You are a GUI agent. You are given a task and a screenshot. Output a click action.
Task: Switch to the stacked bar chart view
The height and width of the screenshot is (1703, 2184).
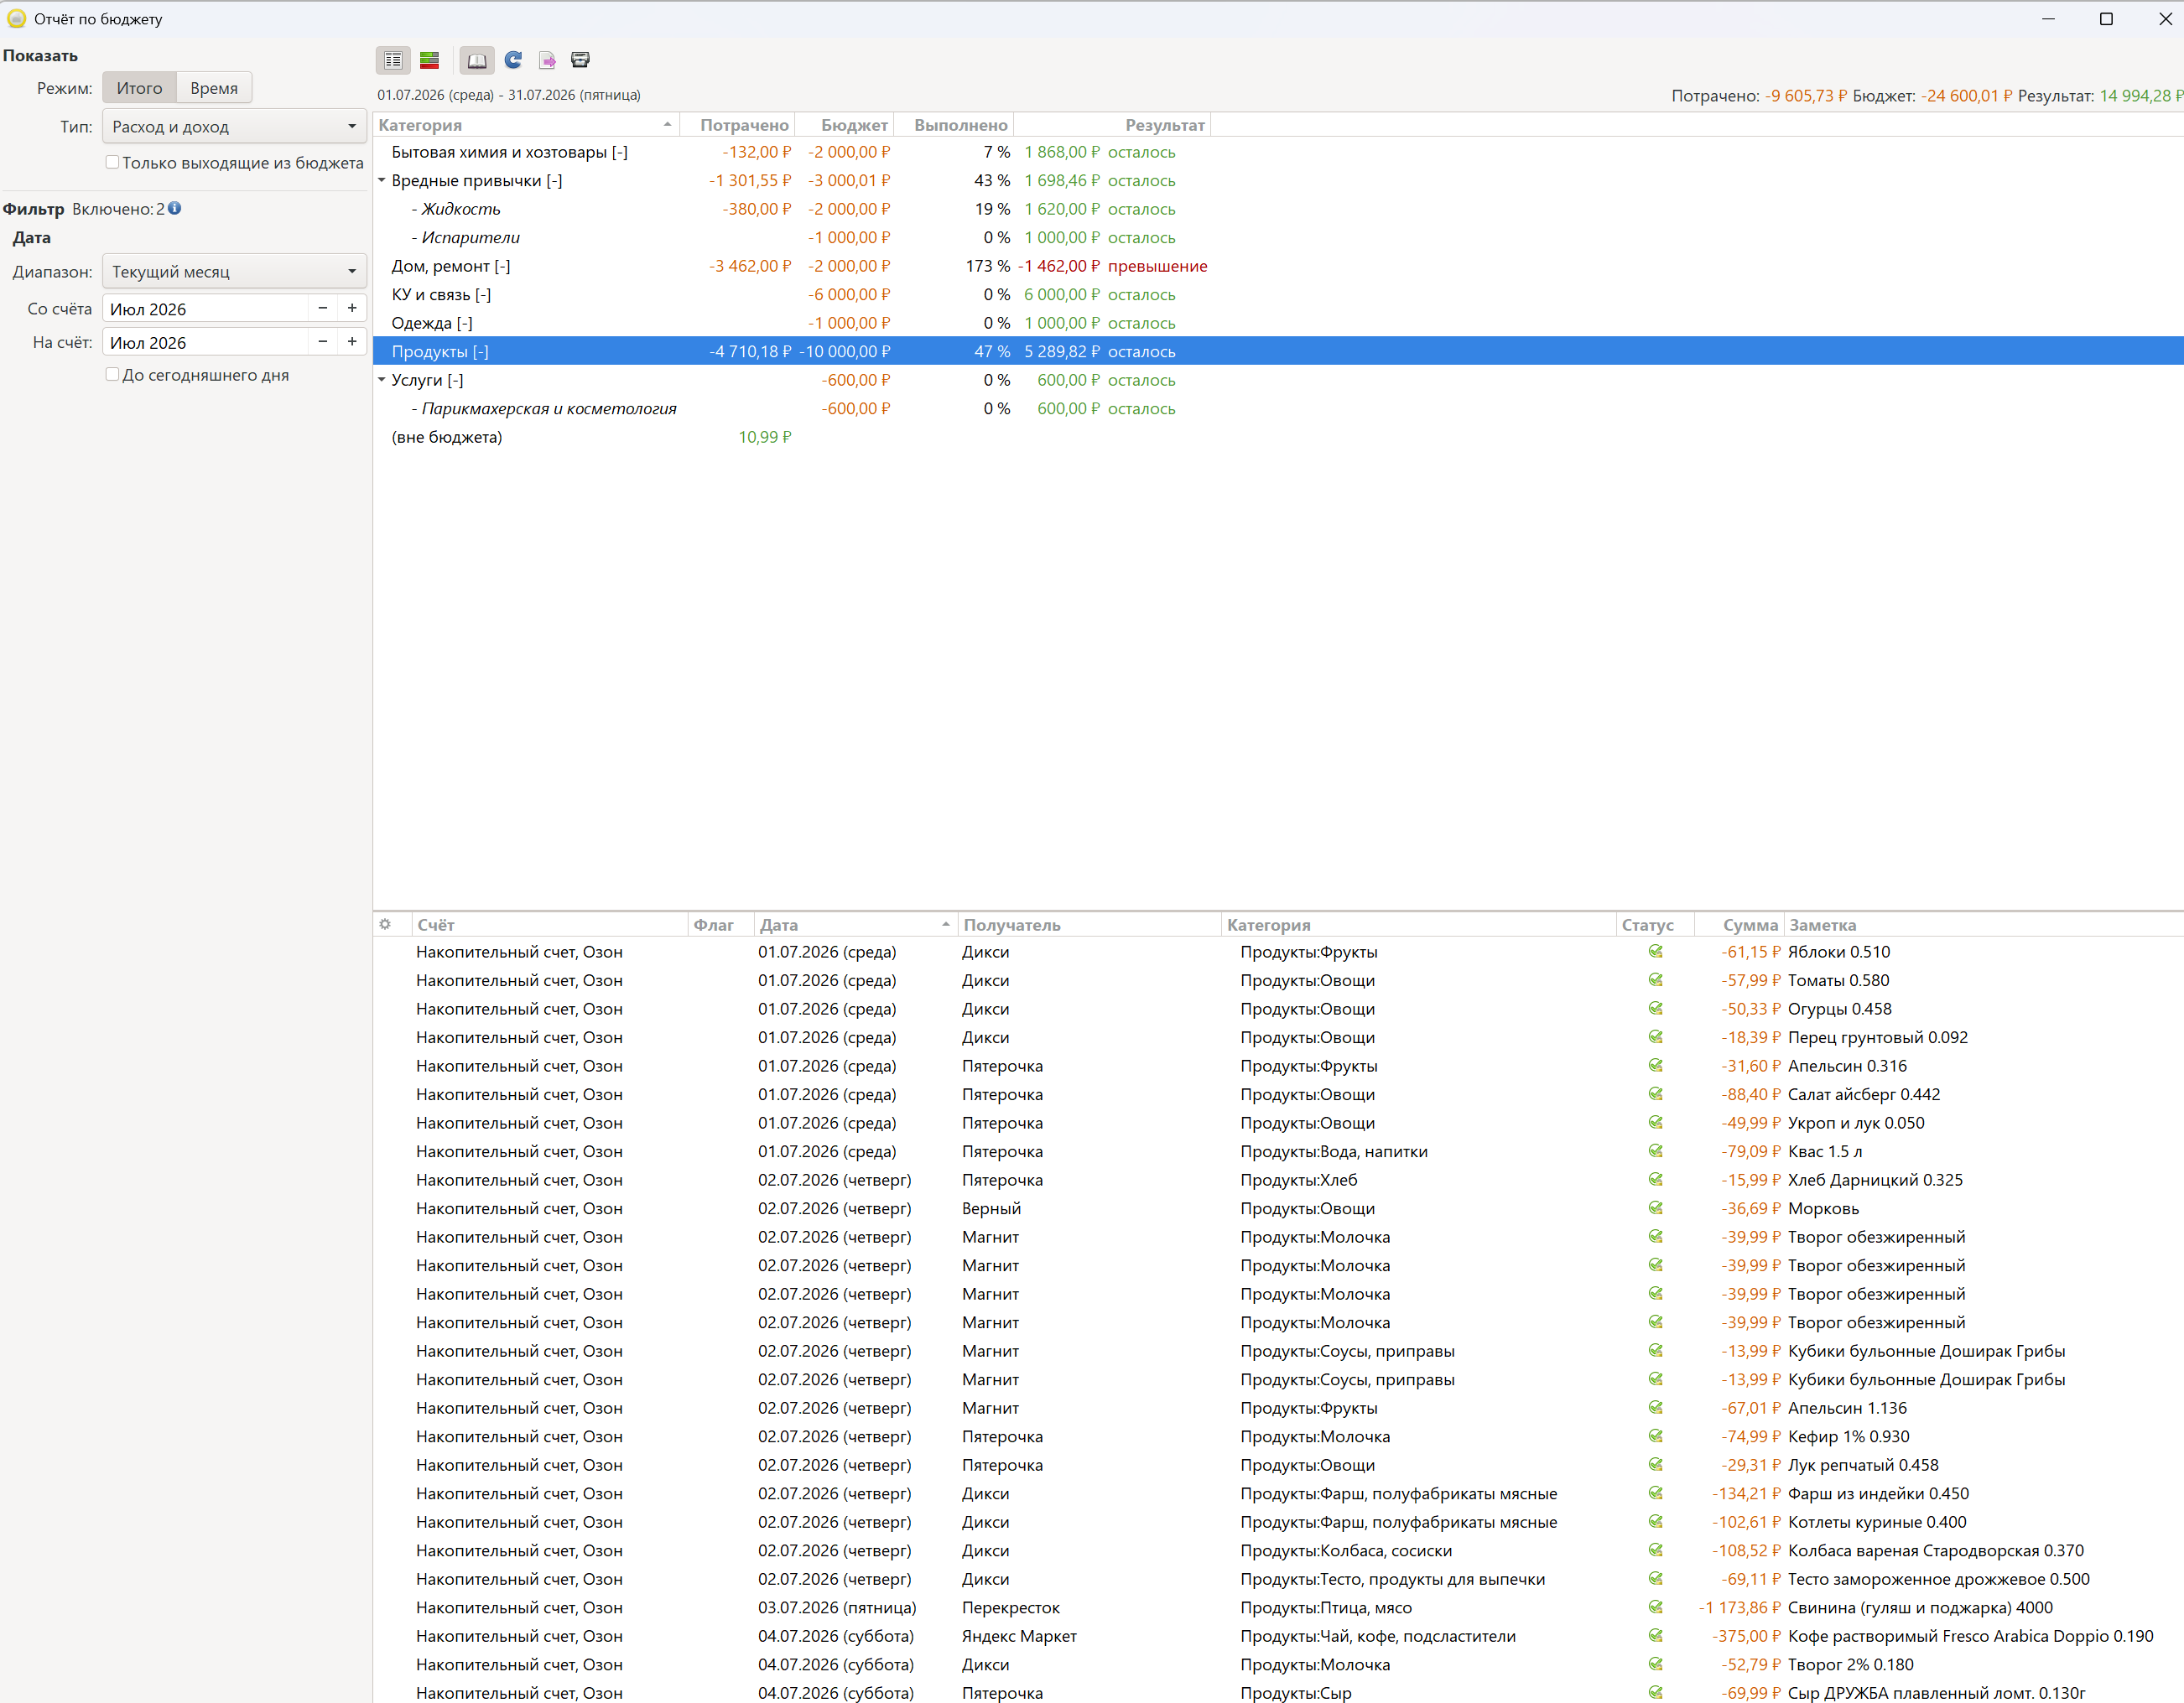coord(429,60)
